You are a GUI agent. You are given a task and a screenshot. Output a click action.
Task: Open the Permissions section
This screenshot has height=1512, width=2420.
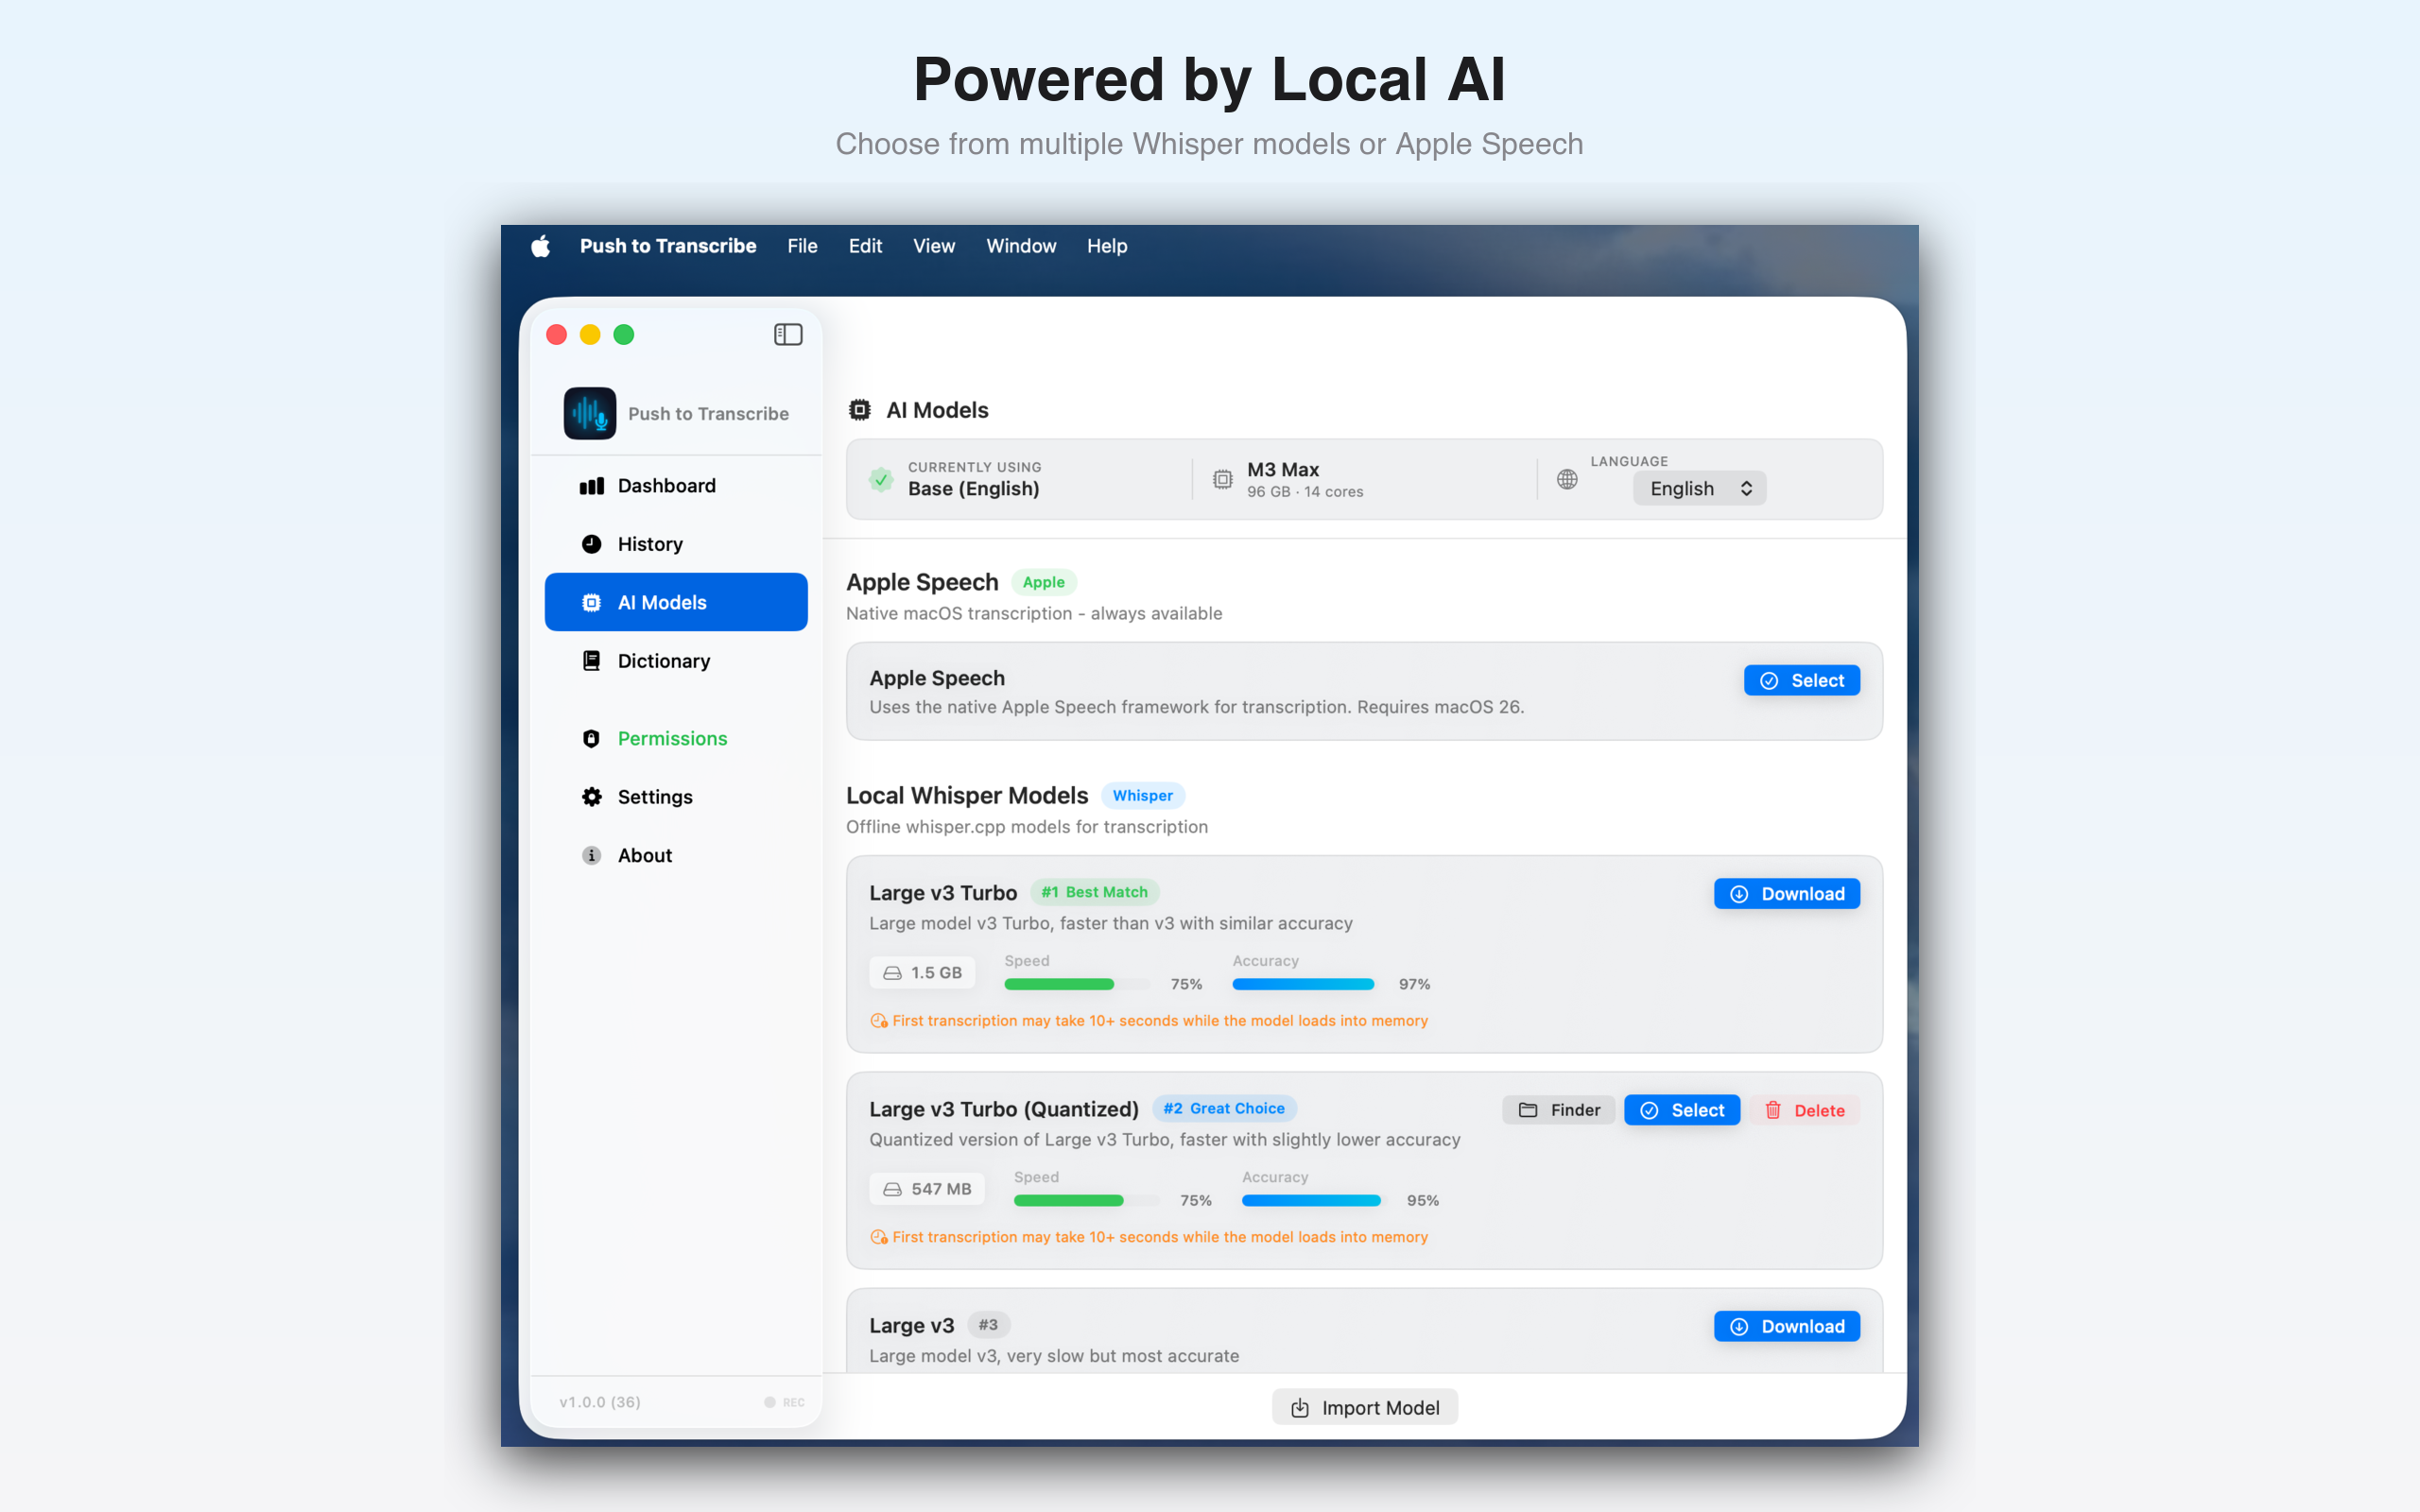click(672, 738)
